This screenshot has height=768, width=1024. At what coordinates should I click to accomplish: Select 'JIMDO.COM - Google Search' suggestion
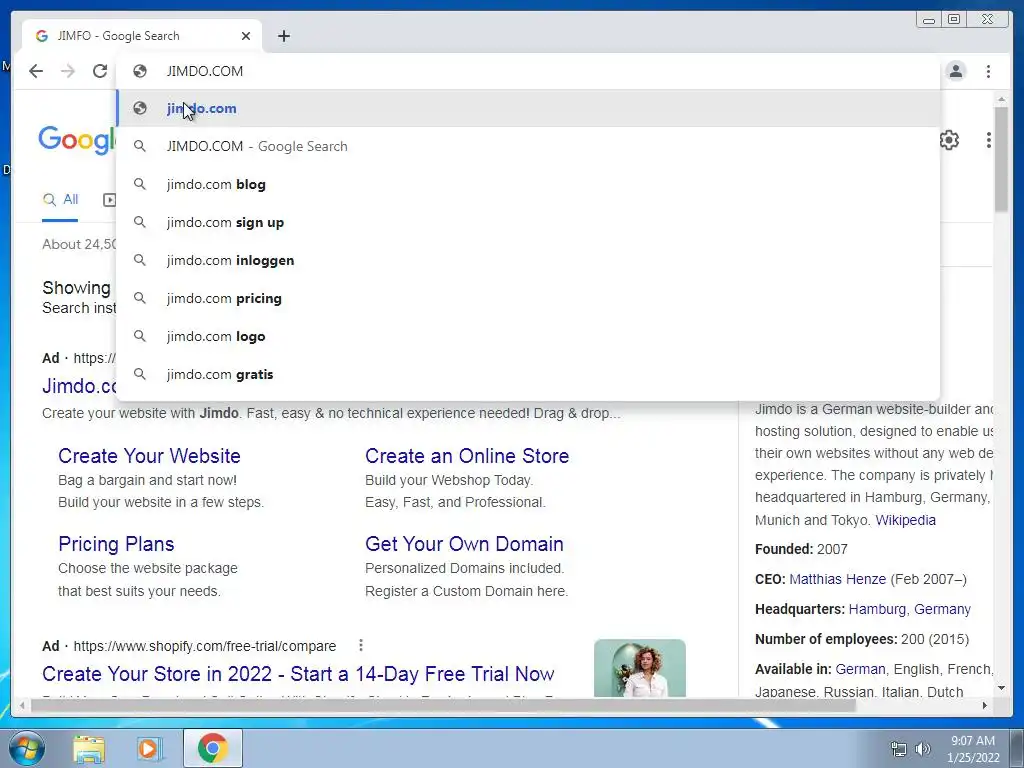pos(528,146)
